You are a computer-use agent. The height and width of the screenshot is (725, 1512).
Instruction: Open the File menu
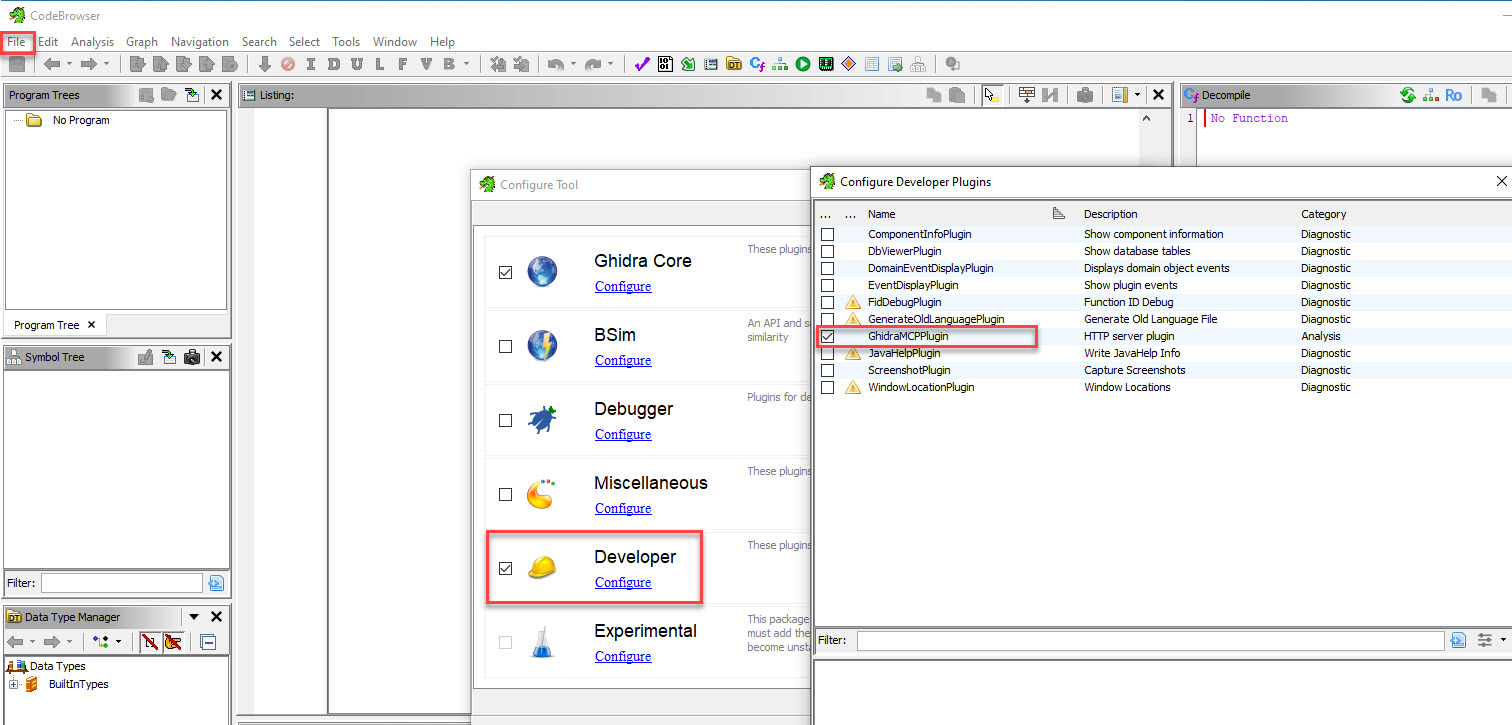[x=16, y=42]
